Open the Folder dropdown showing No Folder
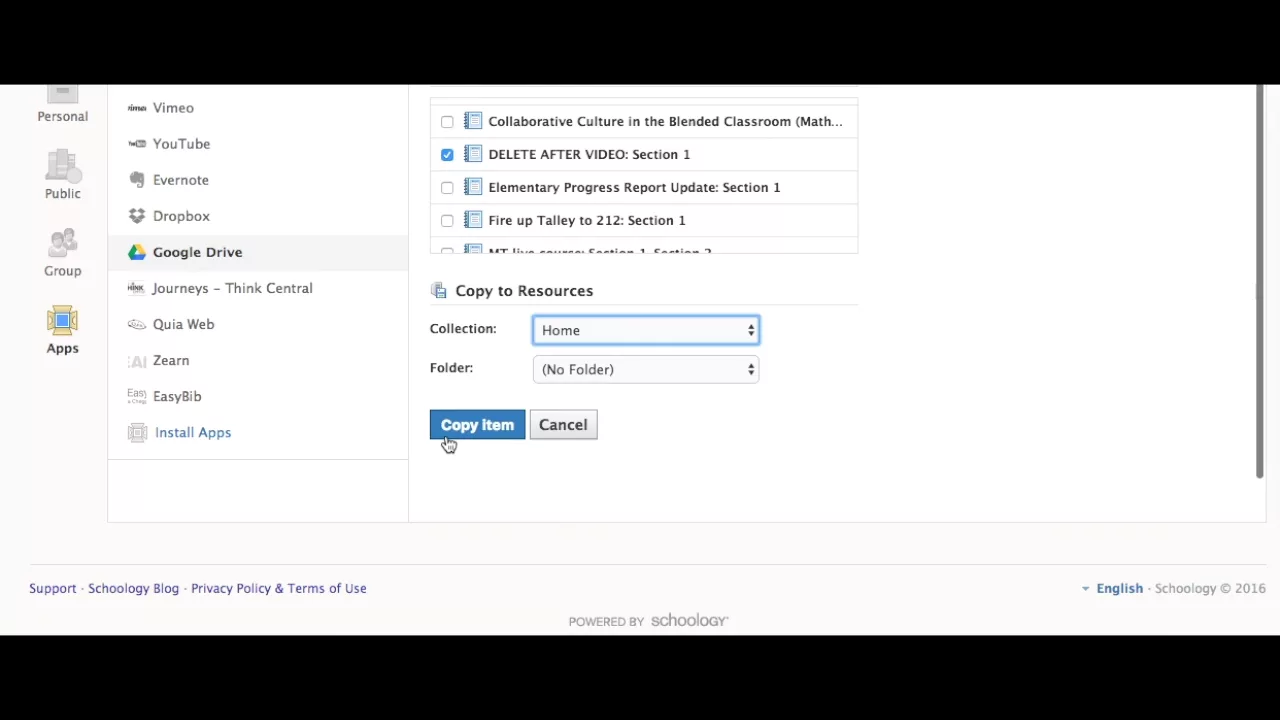 tap(646, 369)
